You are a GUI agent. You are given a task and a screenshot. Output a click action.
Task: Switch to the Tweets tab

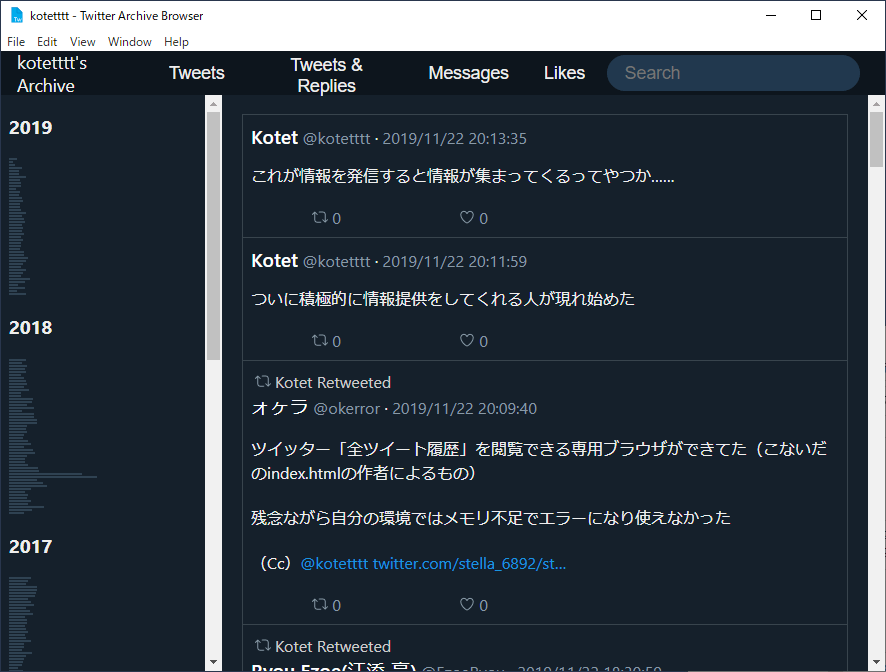point(197,73)
